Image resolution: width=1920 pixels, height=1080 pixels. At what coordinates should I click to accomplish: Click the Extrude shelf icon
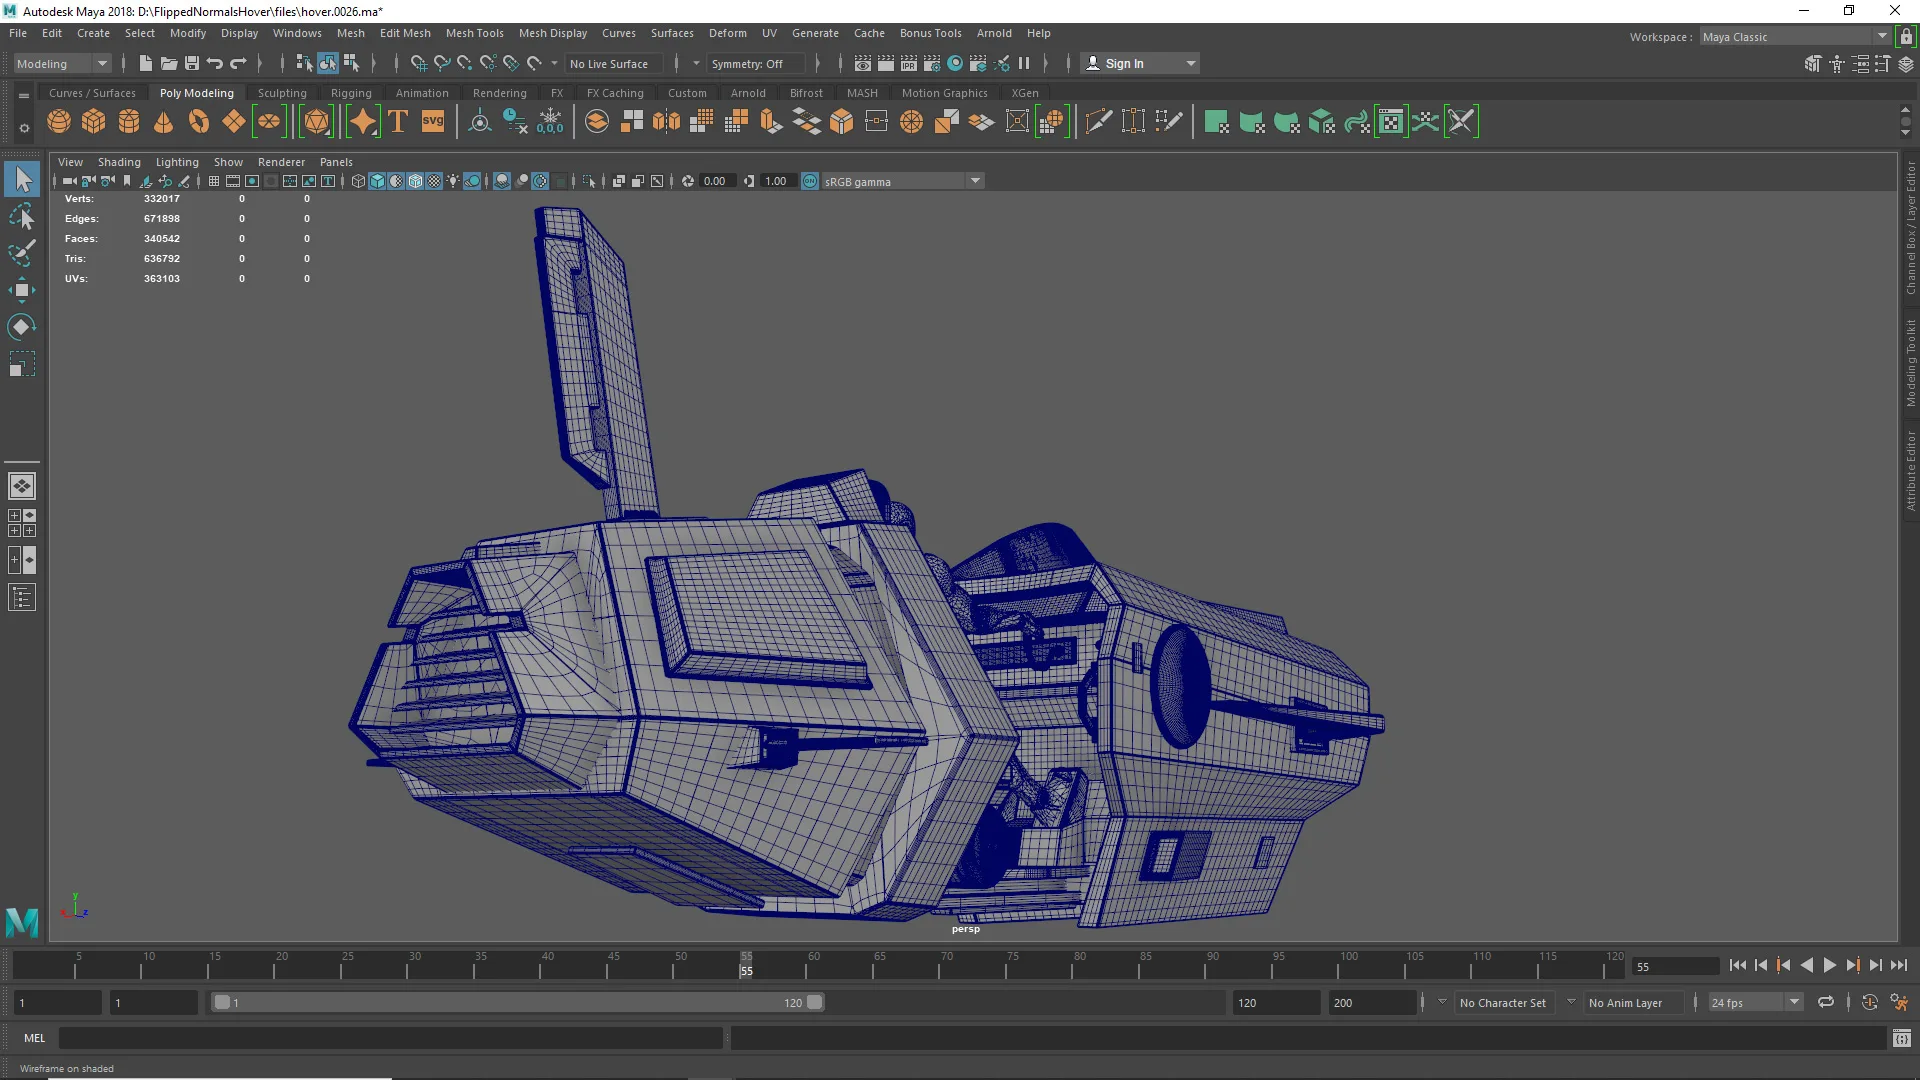[771, 122]
